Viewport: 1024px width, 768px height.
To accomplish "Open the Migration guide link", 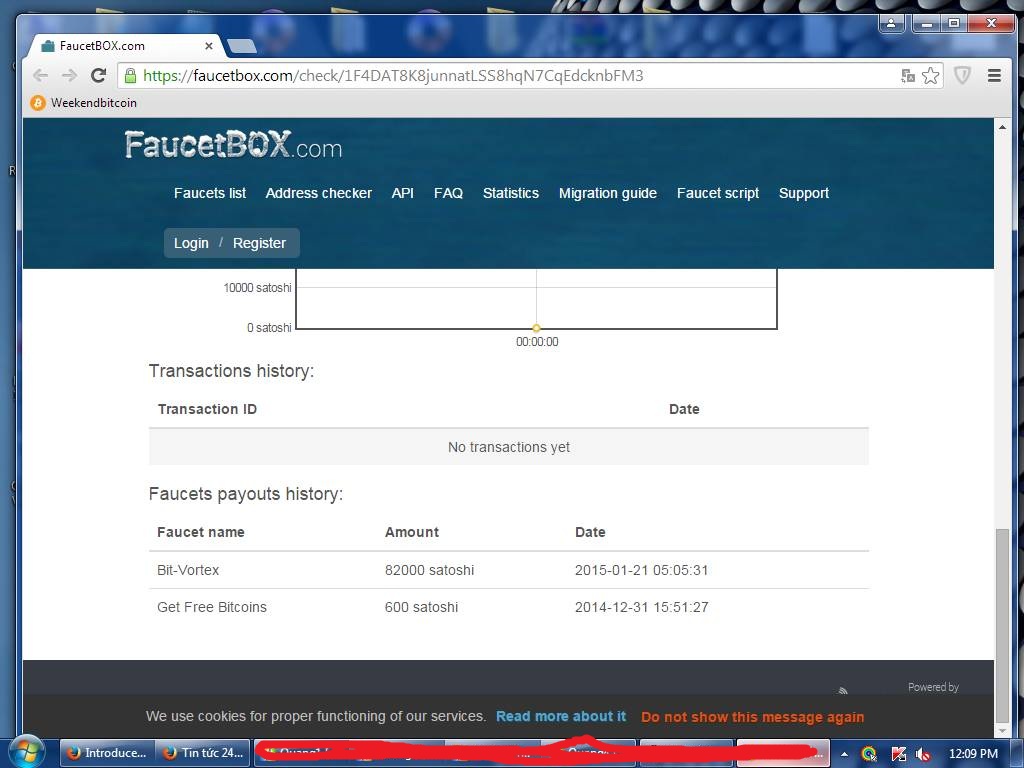I will 608,193.
